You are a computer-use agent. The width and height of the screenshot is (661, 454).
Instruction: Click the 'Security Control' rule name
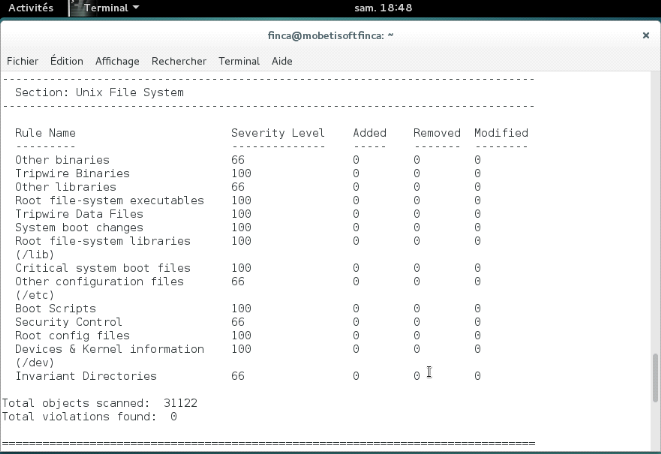pos(69,322)
